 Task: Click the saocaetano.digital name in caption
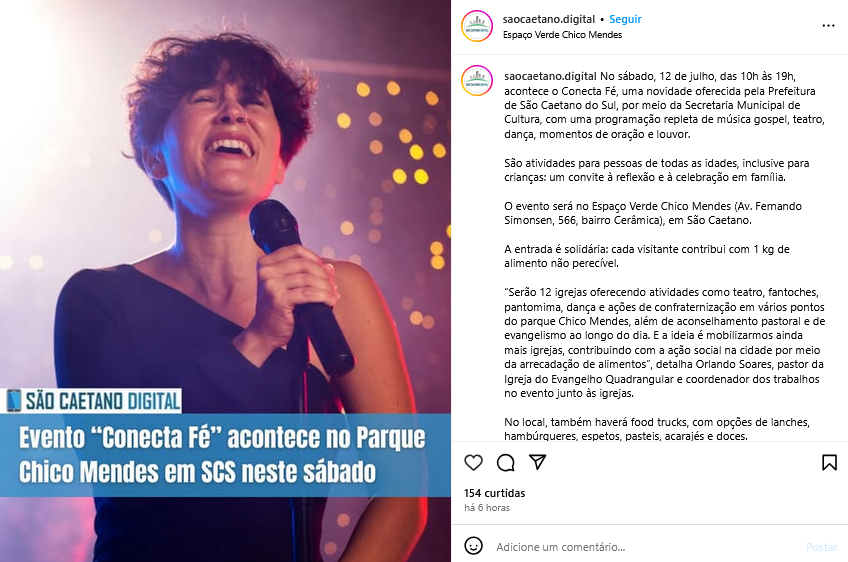pos(550,76)
